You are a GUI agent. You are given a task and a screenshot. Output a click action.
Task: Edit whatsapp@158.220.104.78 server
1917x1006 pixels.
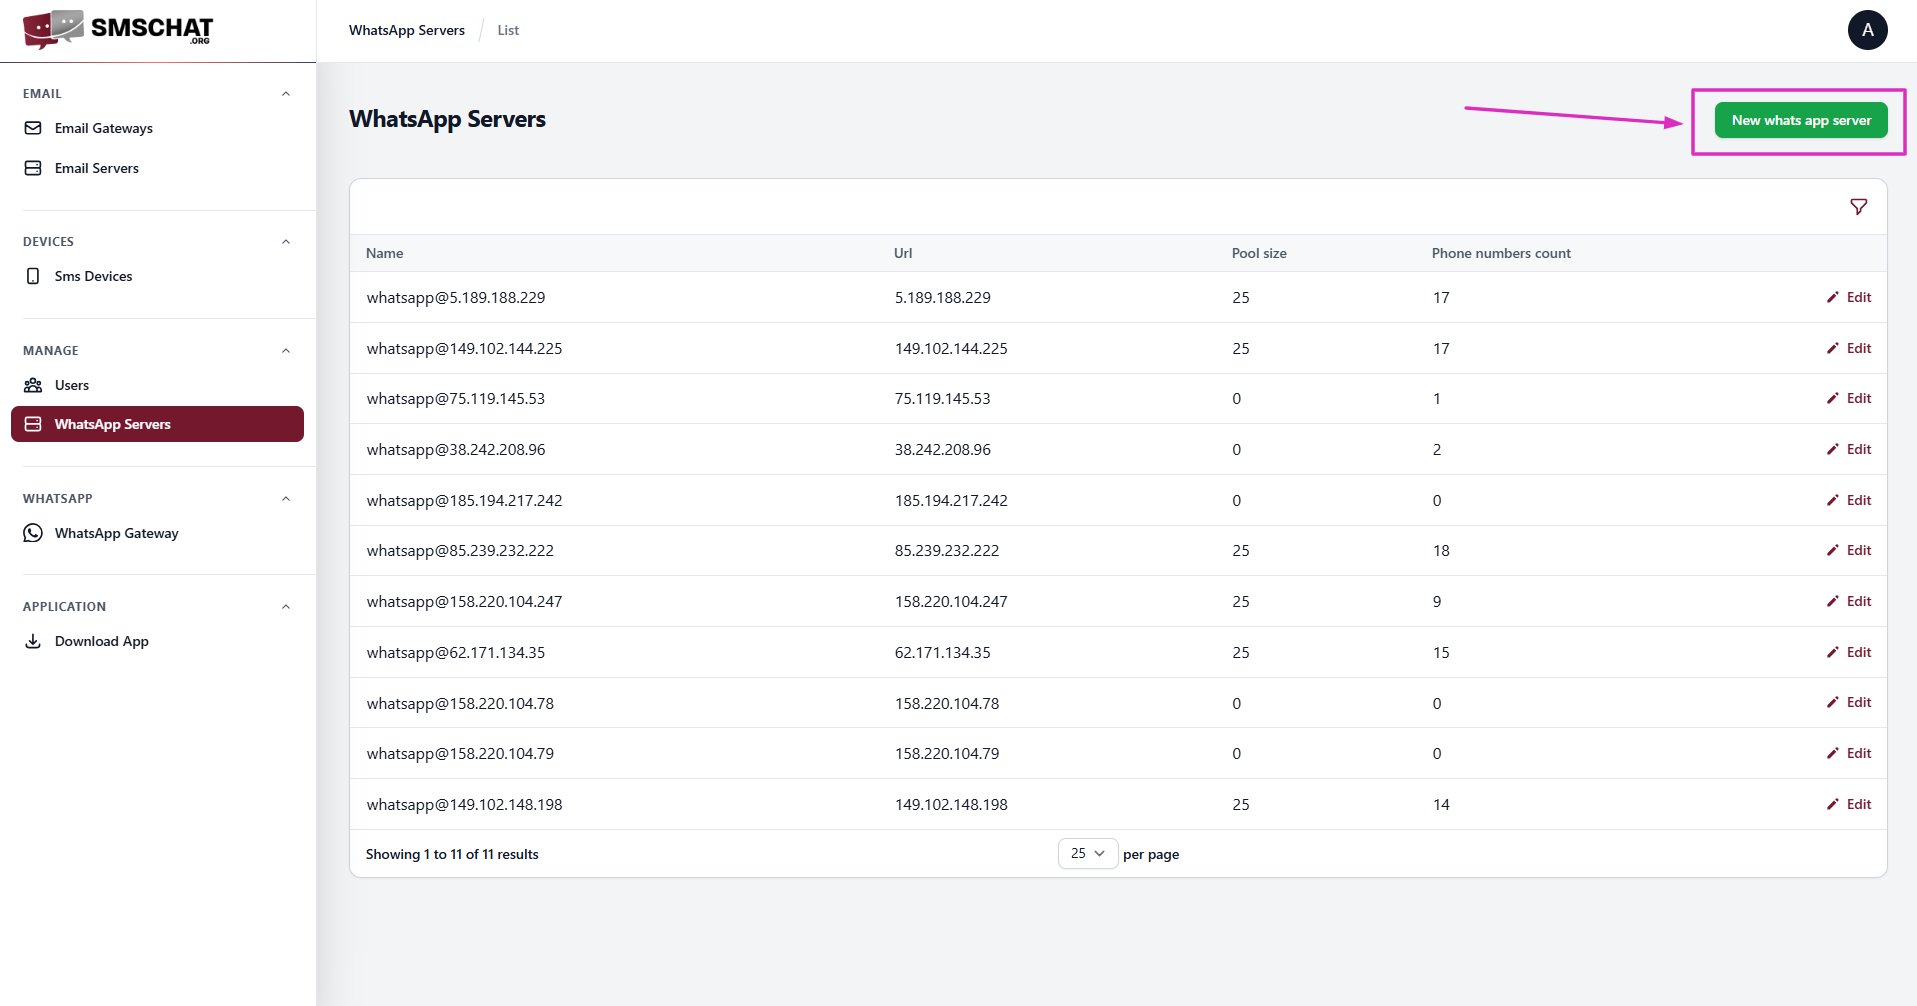1849,702
